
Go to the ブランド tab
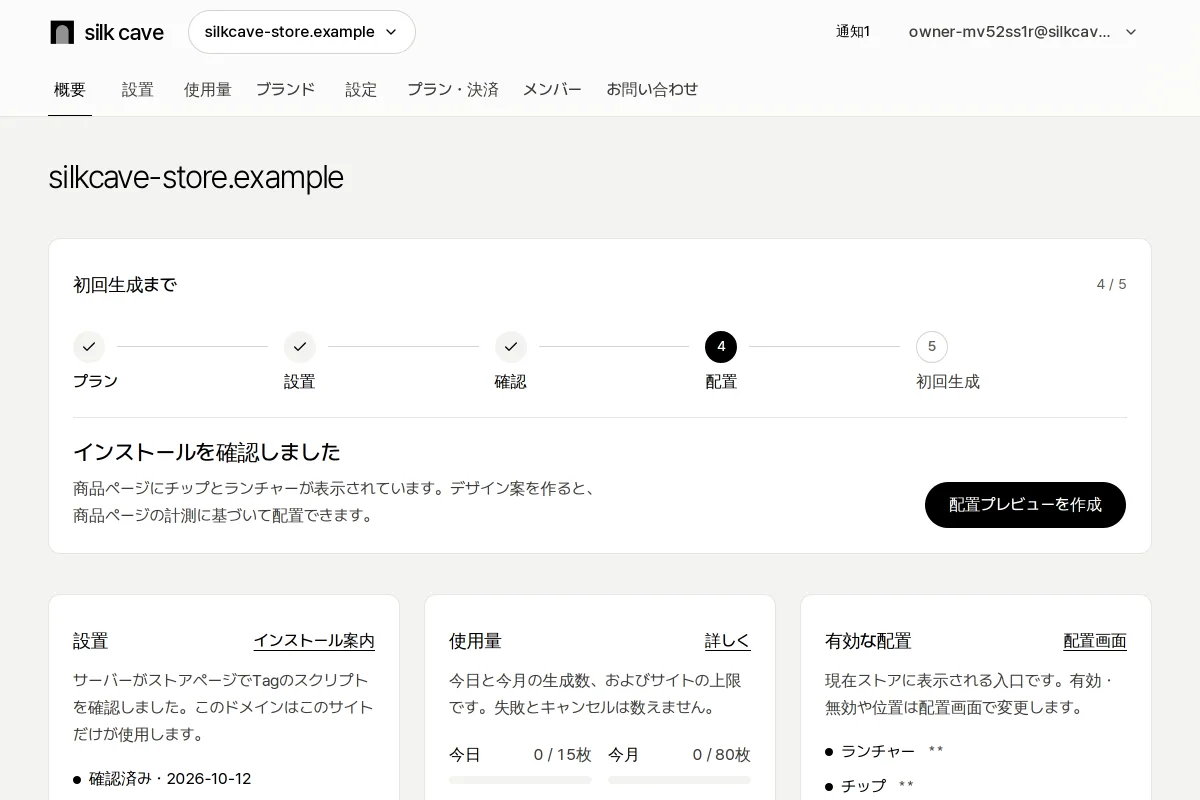click(x=286, y=90)
